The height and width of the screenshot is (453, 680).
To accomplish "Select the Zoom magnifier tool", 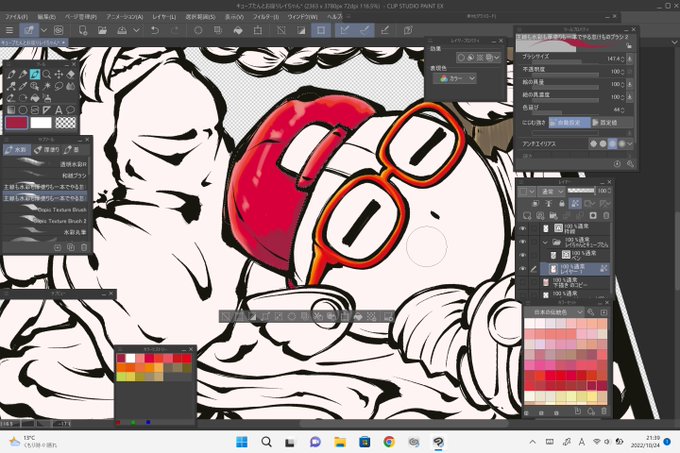I will click(x=46, y=74).
